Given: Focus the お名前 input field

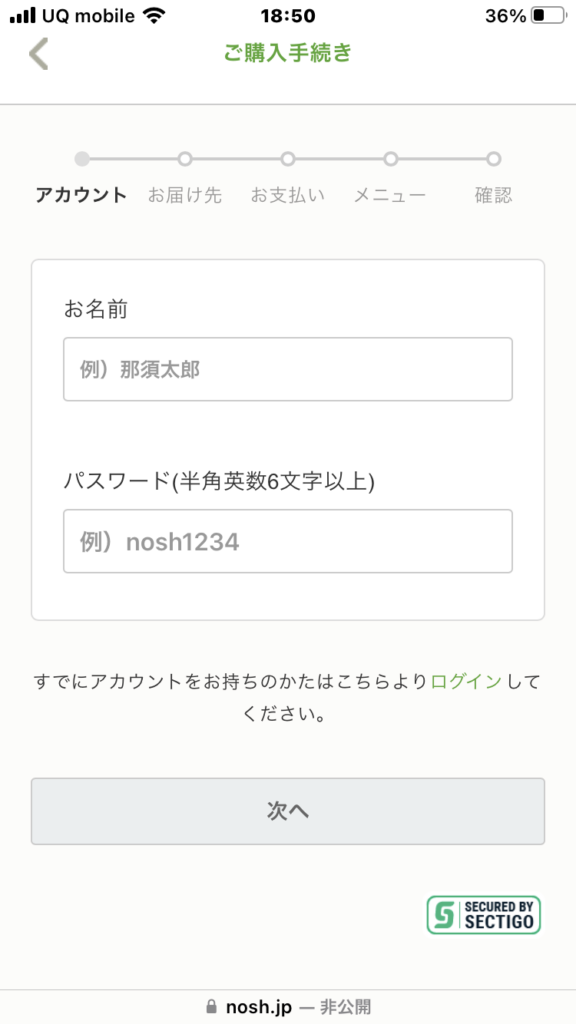Looking at the screenshot, I should pos(288,369).
